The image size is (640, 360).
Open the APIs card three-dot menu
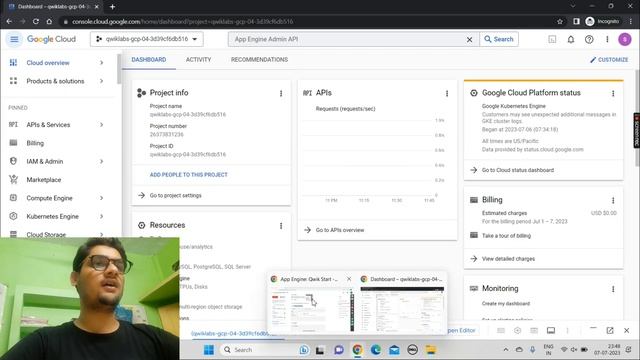pos(447,93)
